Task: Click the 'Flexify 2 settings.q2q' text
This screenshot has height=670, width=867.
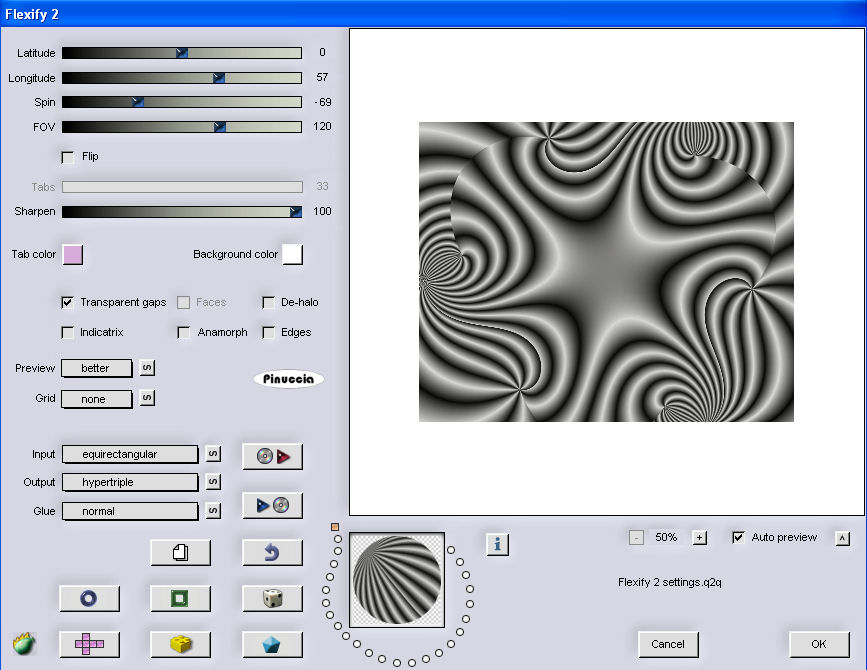Action: pyautogui.click(x=670, y=582)
